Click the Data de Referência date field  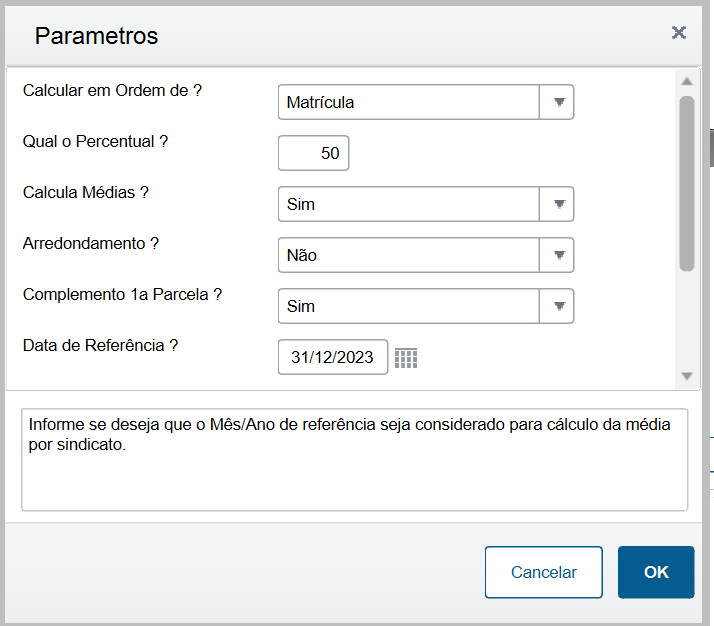tap(333, 357)
